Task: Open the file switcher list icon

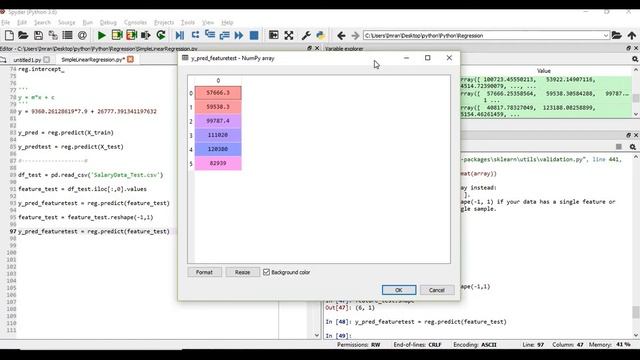Action: click(67, 36)
